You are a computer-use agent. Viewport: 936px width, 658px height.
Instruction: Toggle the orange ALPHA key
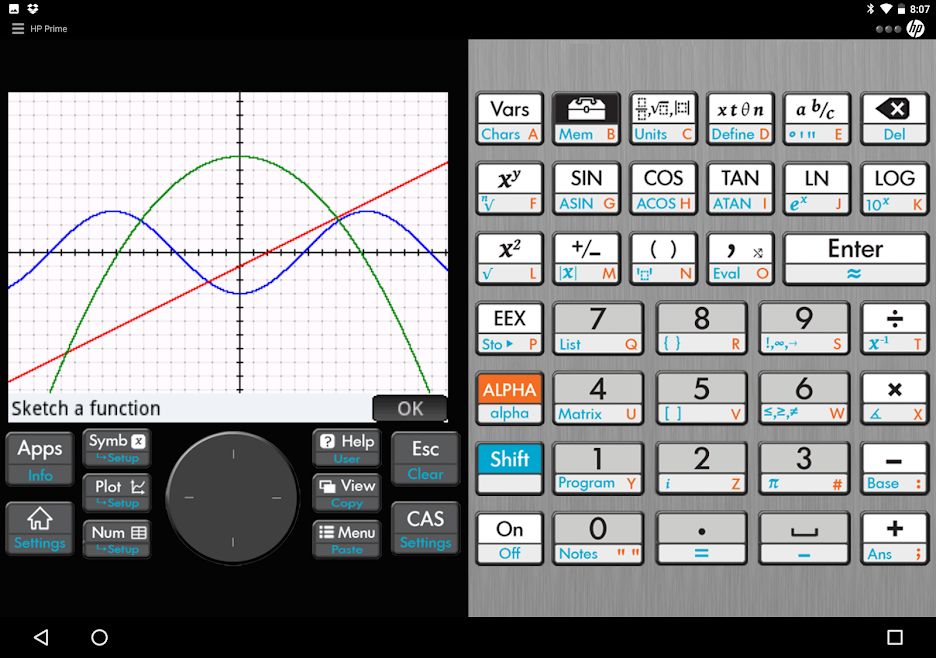(509, 398)
